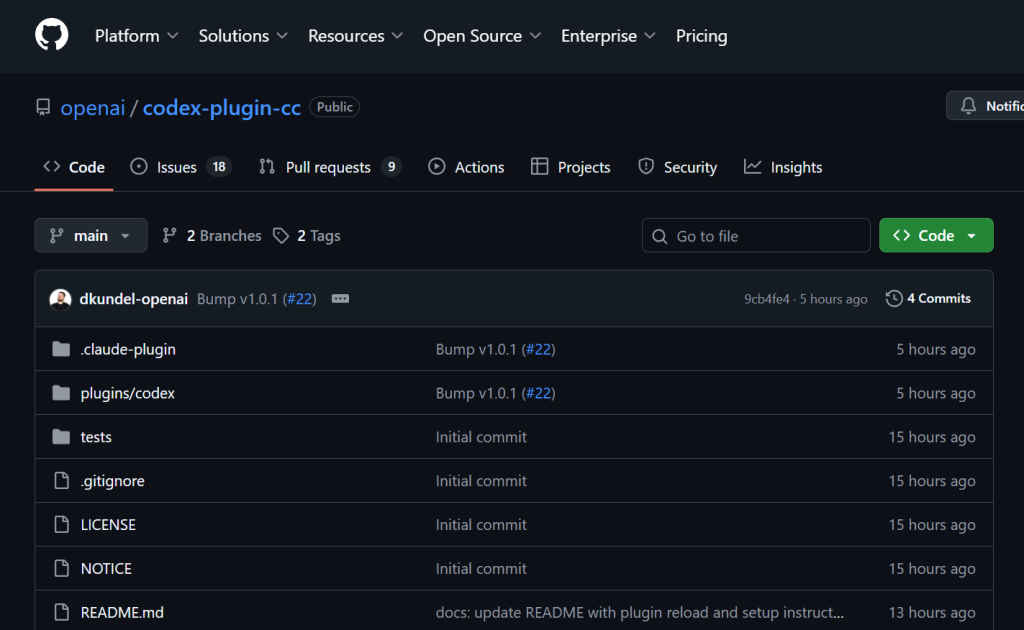View the 2 Tags list
The image size is (1024, 630).
(x=308, y=236)
